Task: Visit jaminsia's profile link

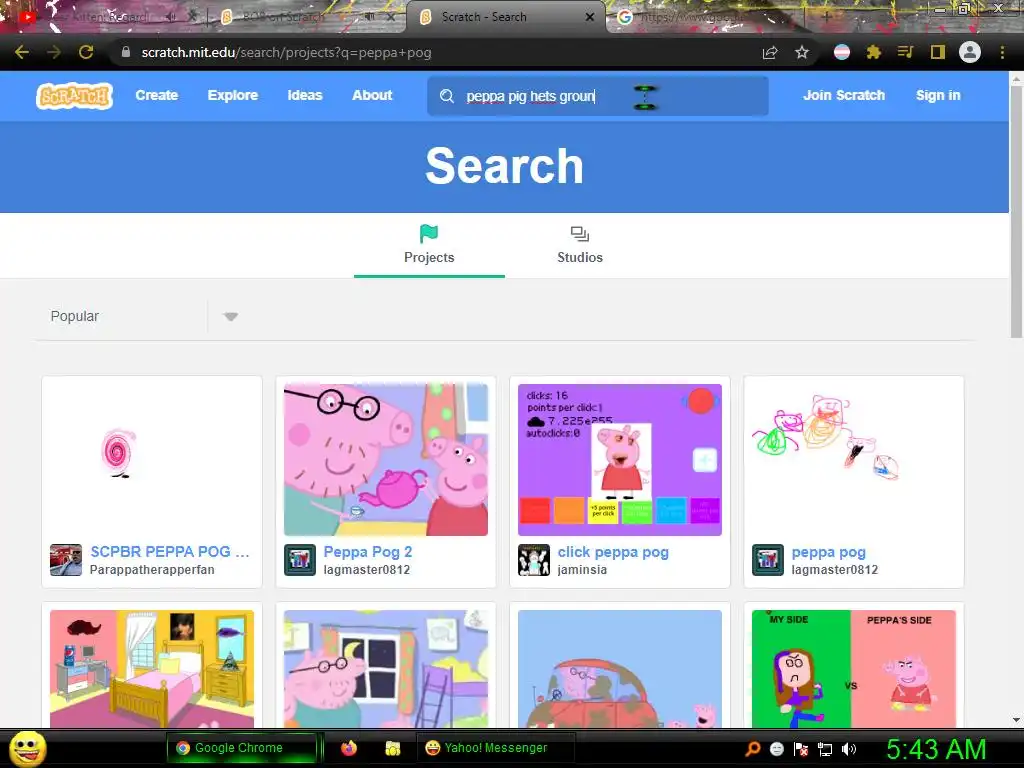Action: pos(582,569)
